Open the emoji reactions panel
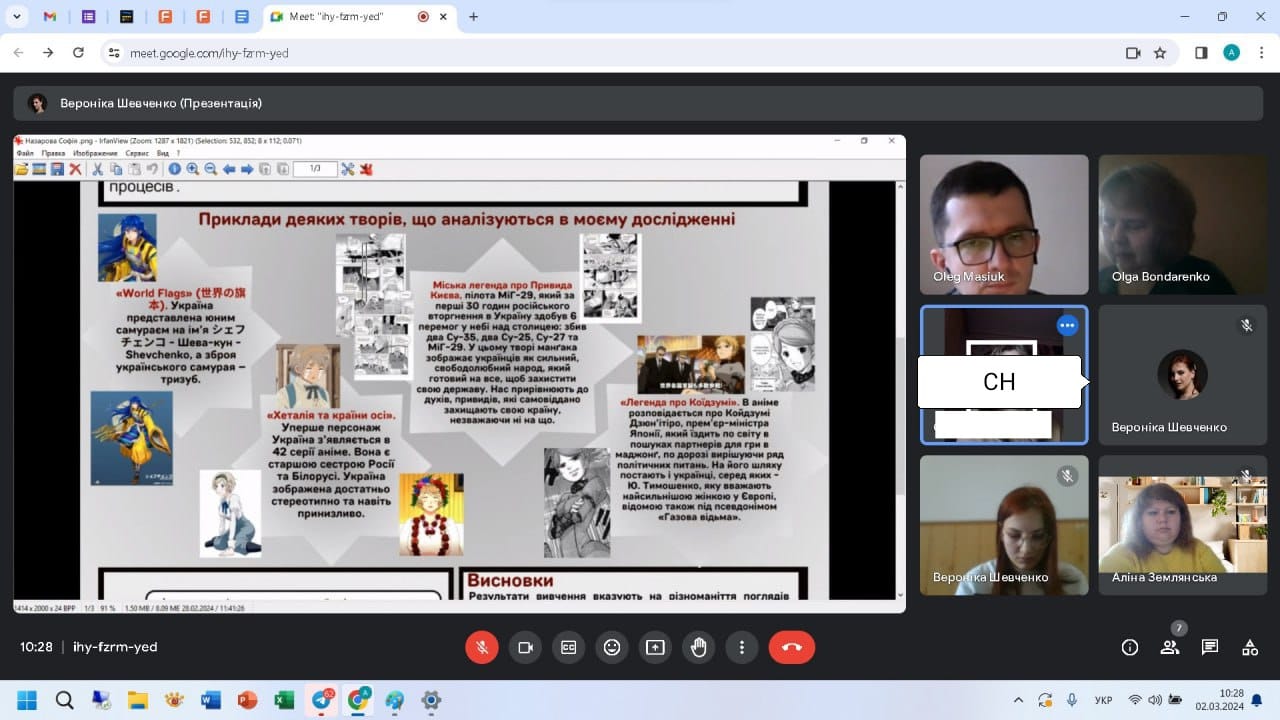The image size is (1280, 720). click(612, 647)
